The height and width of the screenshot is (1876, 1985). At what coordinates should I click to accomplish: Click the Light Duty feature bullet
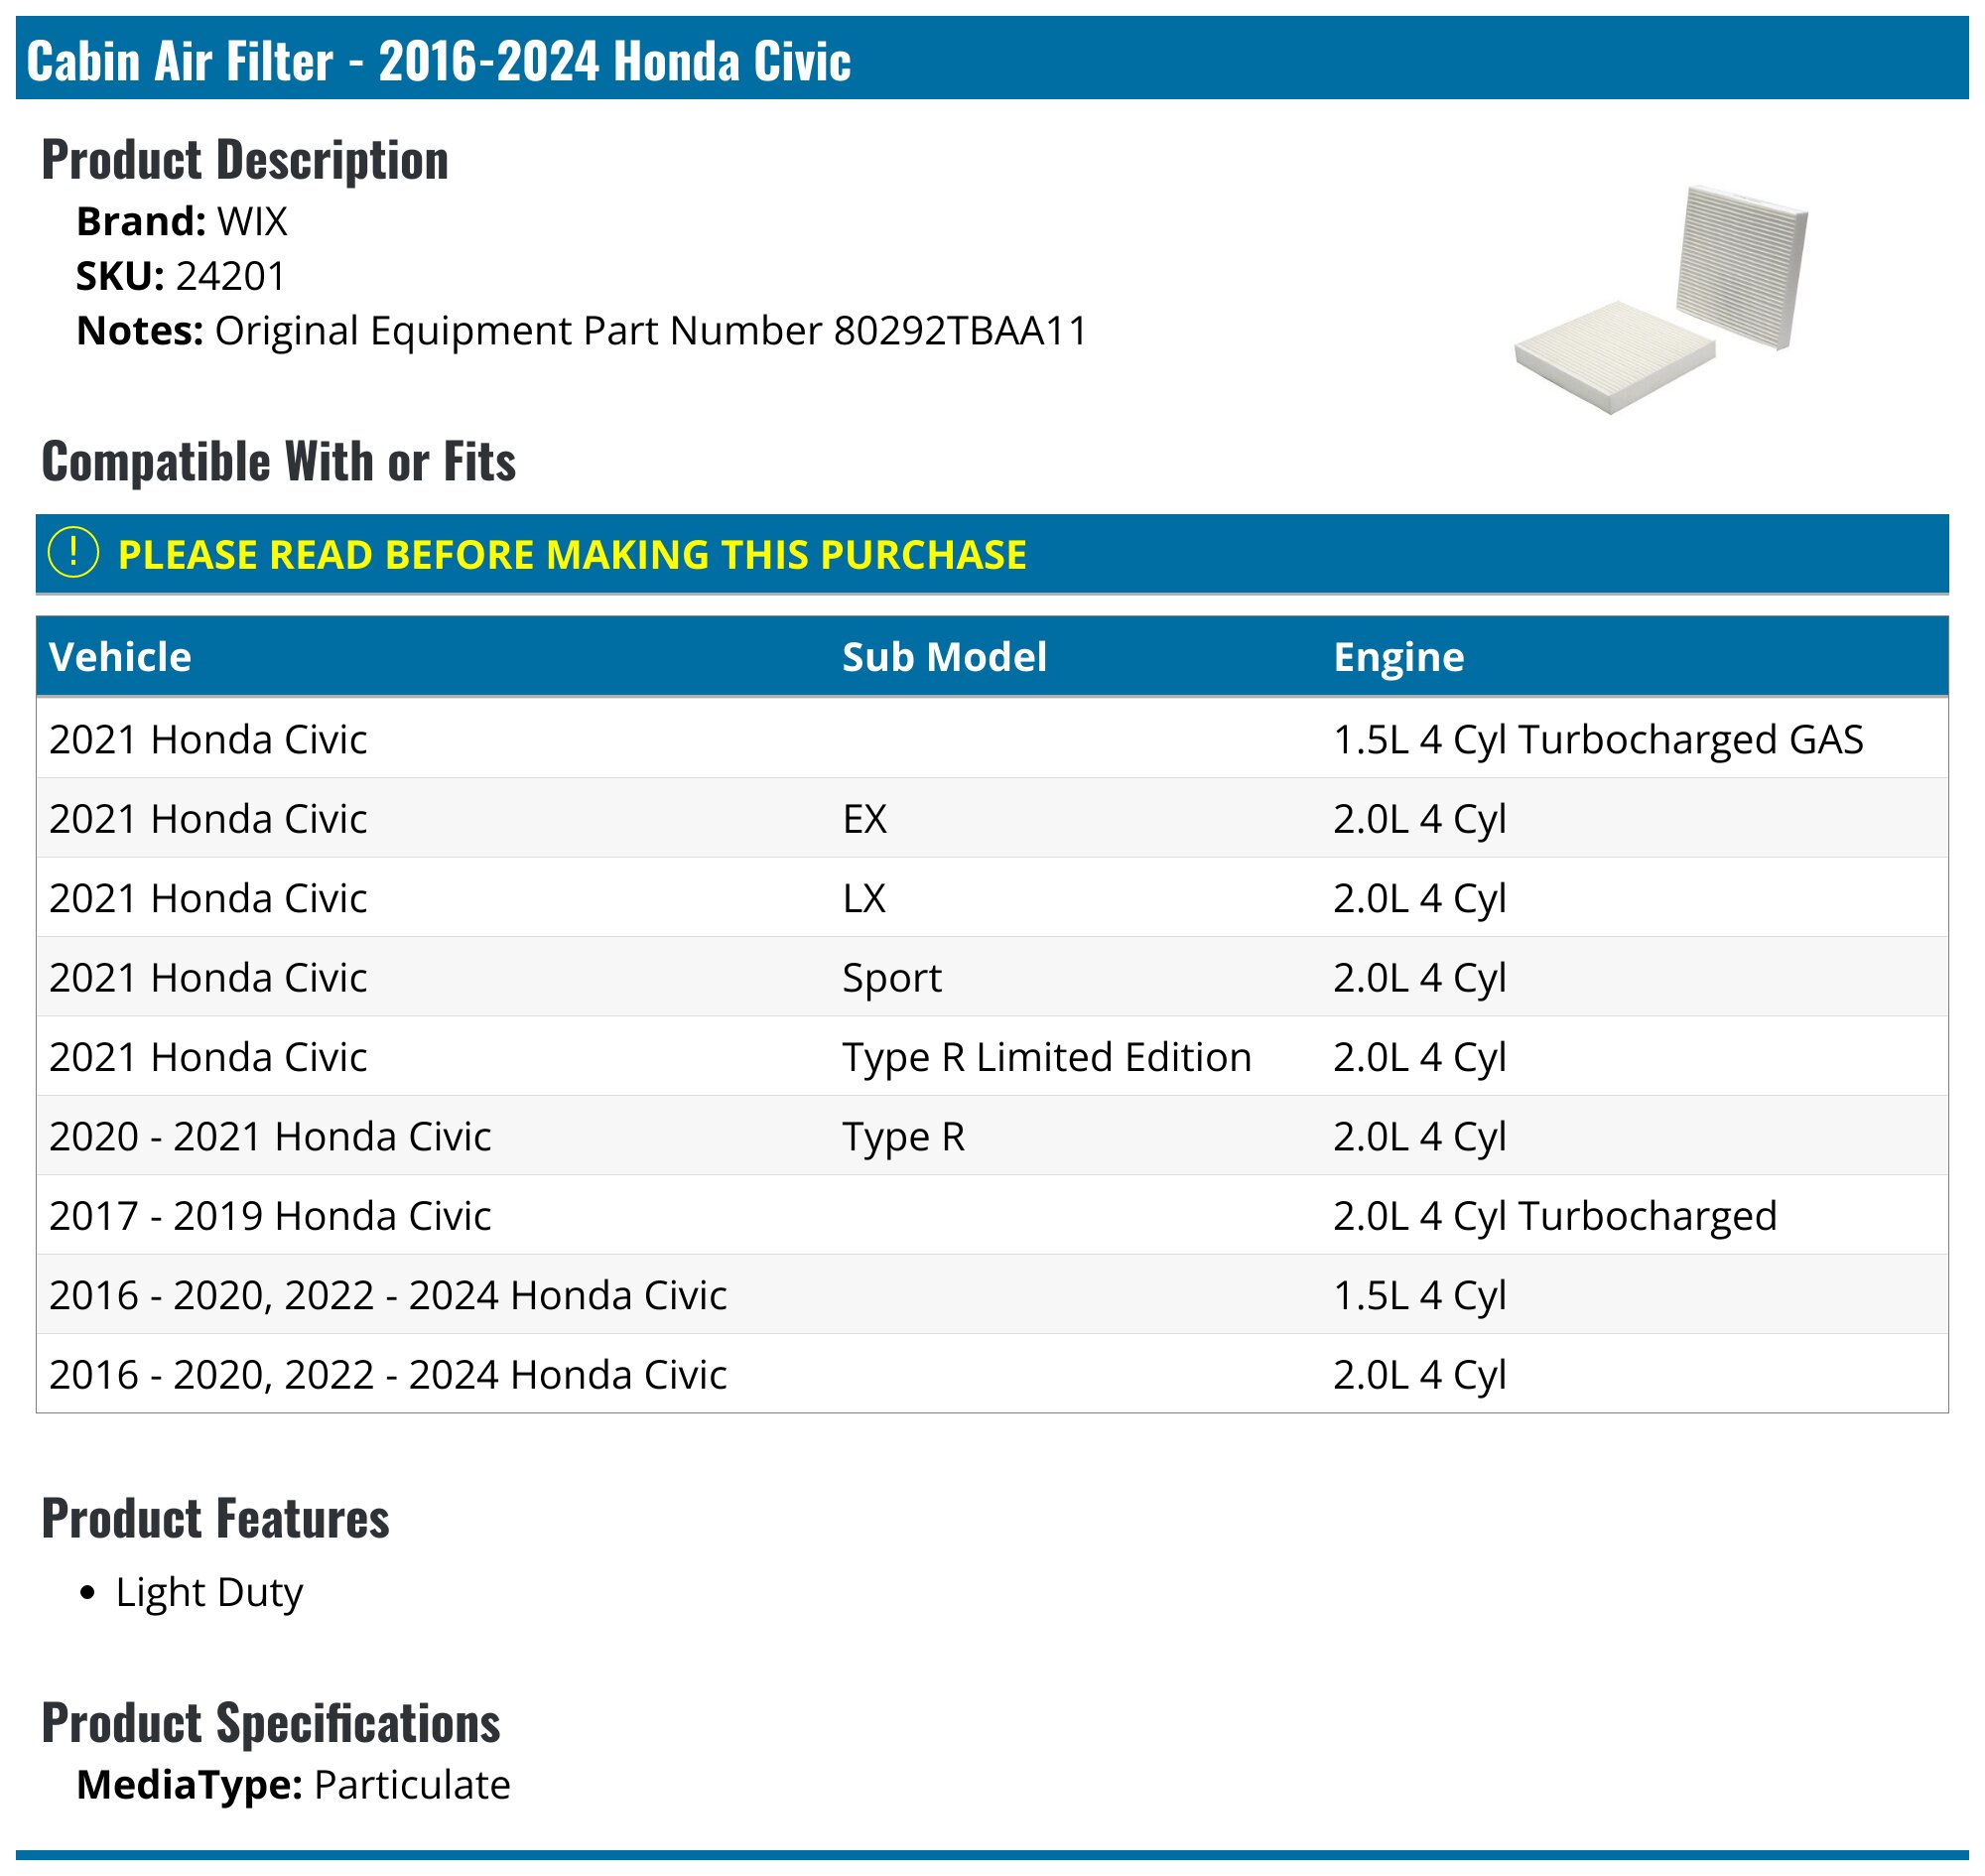pos(209,1592)
